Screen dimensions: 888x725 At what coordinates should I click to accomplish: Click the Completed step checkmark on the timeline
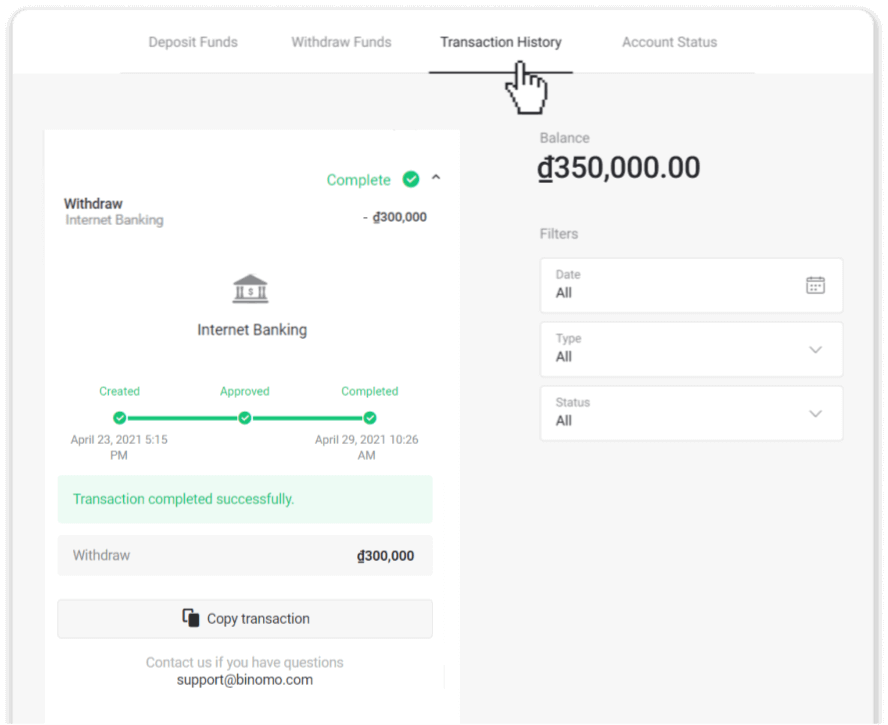pos(369,417)
